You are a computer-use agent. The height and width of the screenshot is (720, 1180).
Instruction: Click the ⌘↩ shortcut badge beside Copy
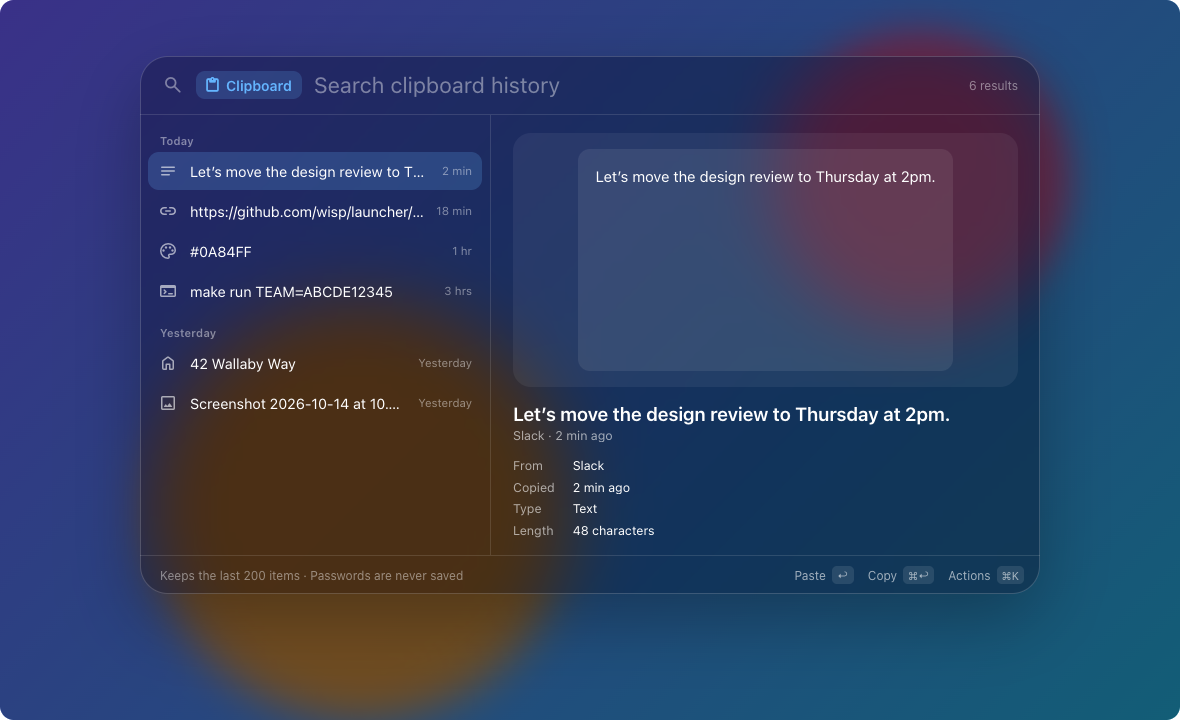[x=918, y=576]
